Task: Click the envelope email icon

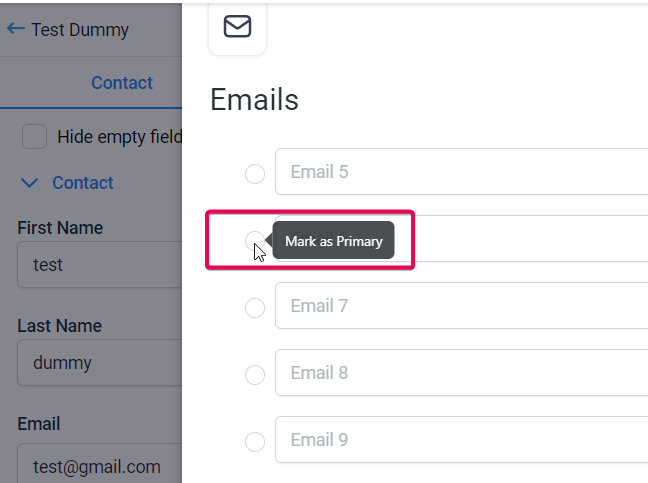Action: click(x=237, y=26)
